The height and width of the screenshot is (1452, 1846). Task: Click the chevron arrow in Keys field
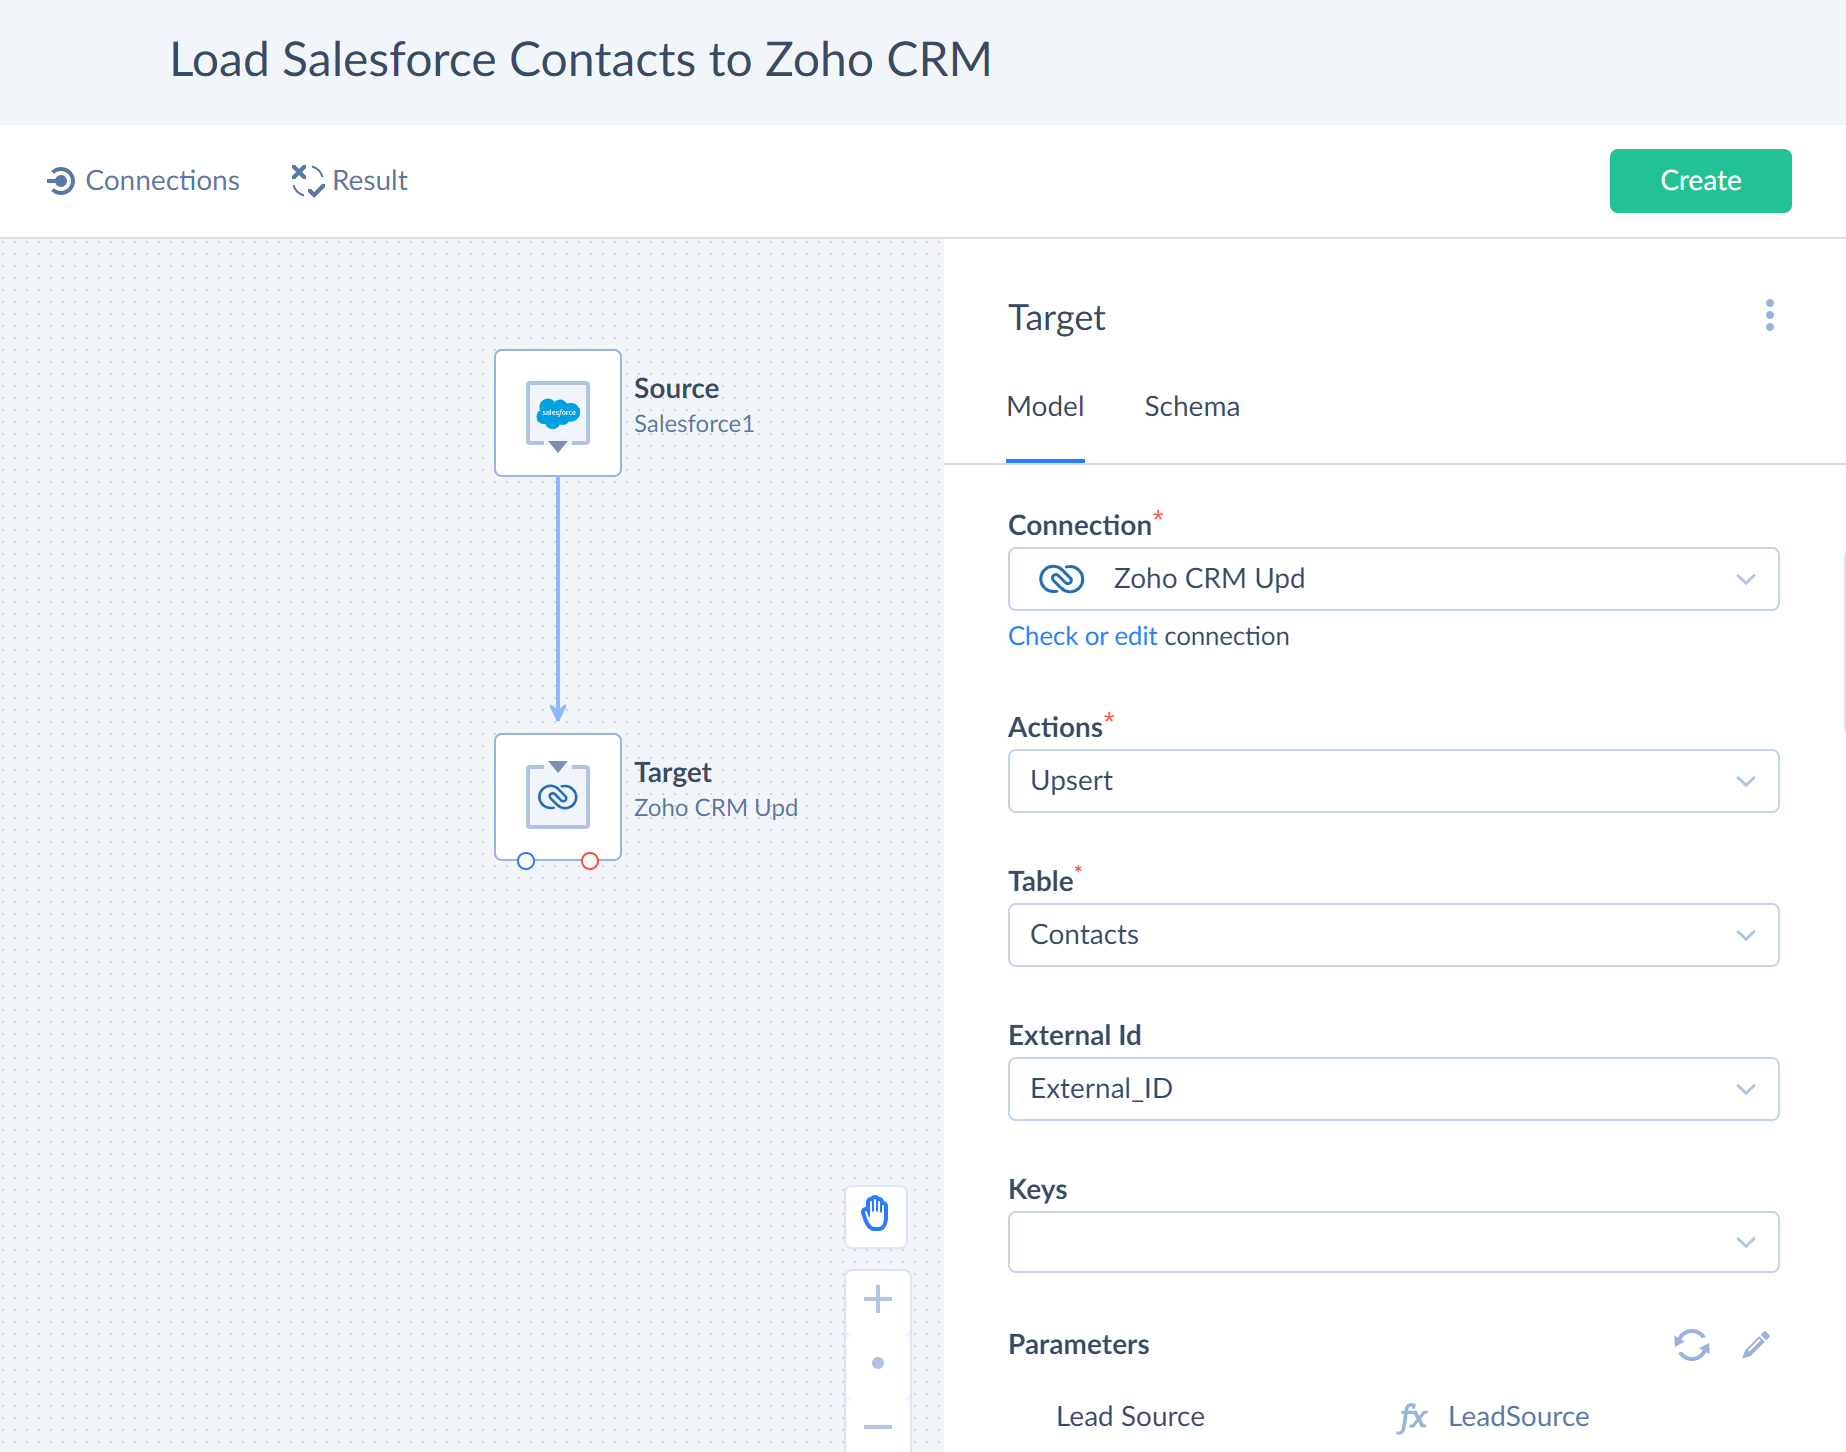click(x=1746, y=1242)
